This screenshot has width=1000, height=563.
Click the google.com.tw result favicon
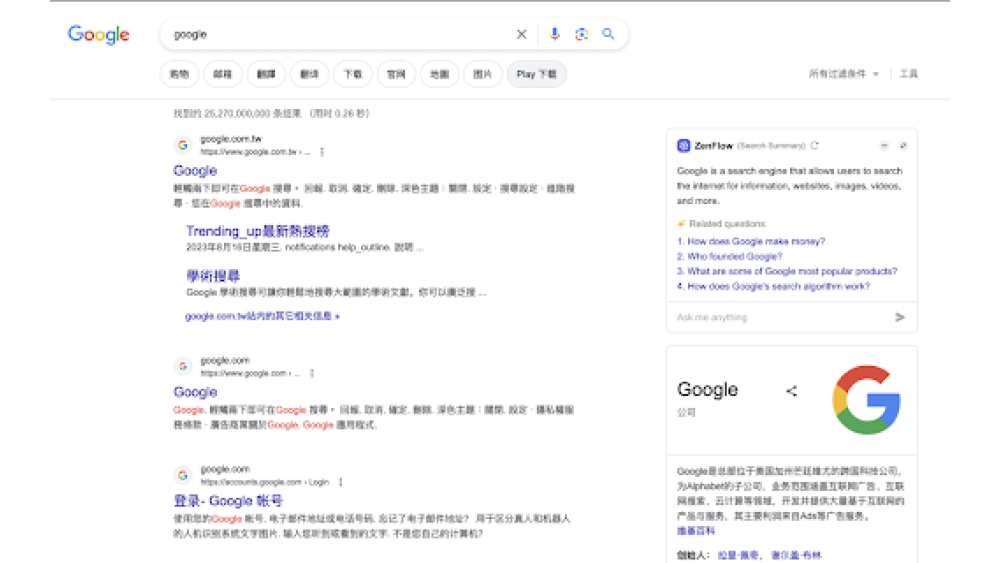(x=183, y=145)
